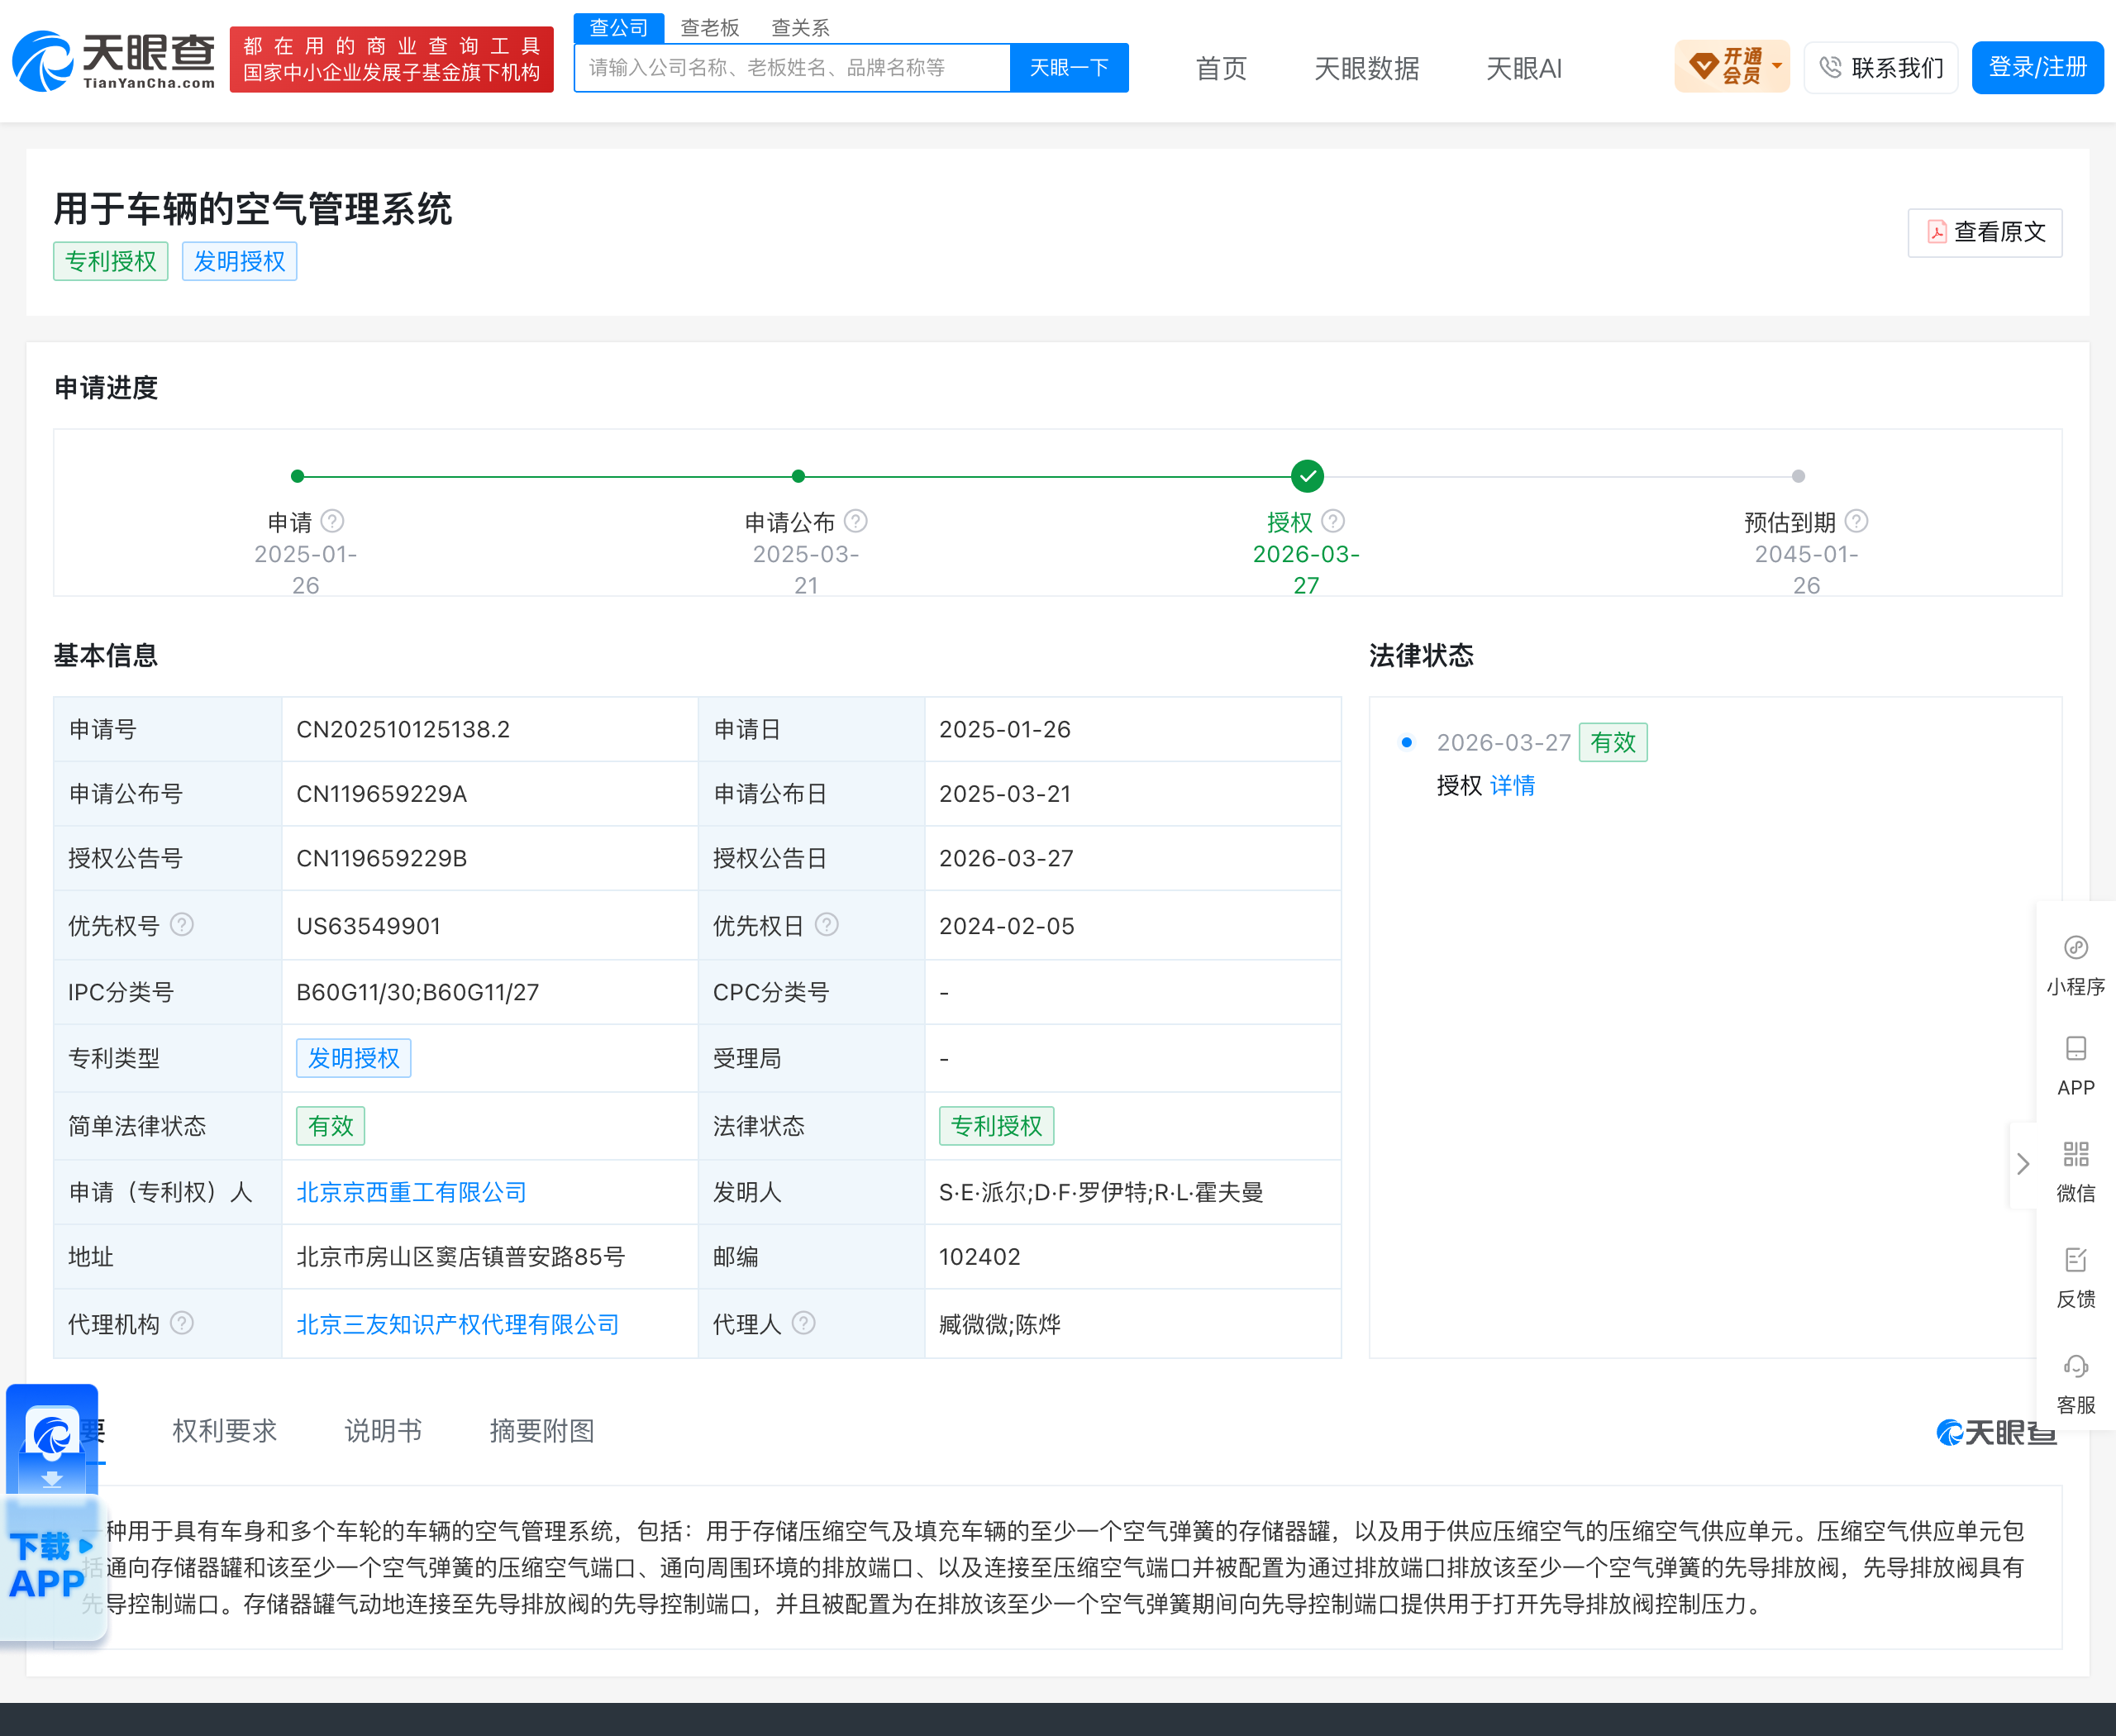The height and width of the screenshot is (1736, 2116).
Task: Open the 说明书 tab
Action: pos(383,1431)
